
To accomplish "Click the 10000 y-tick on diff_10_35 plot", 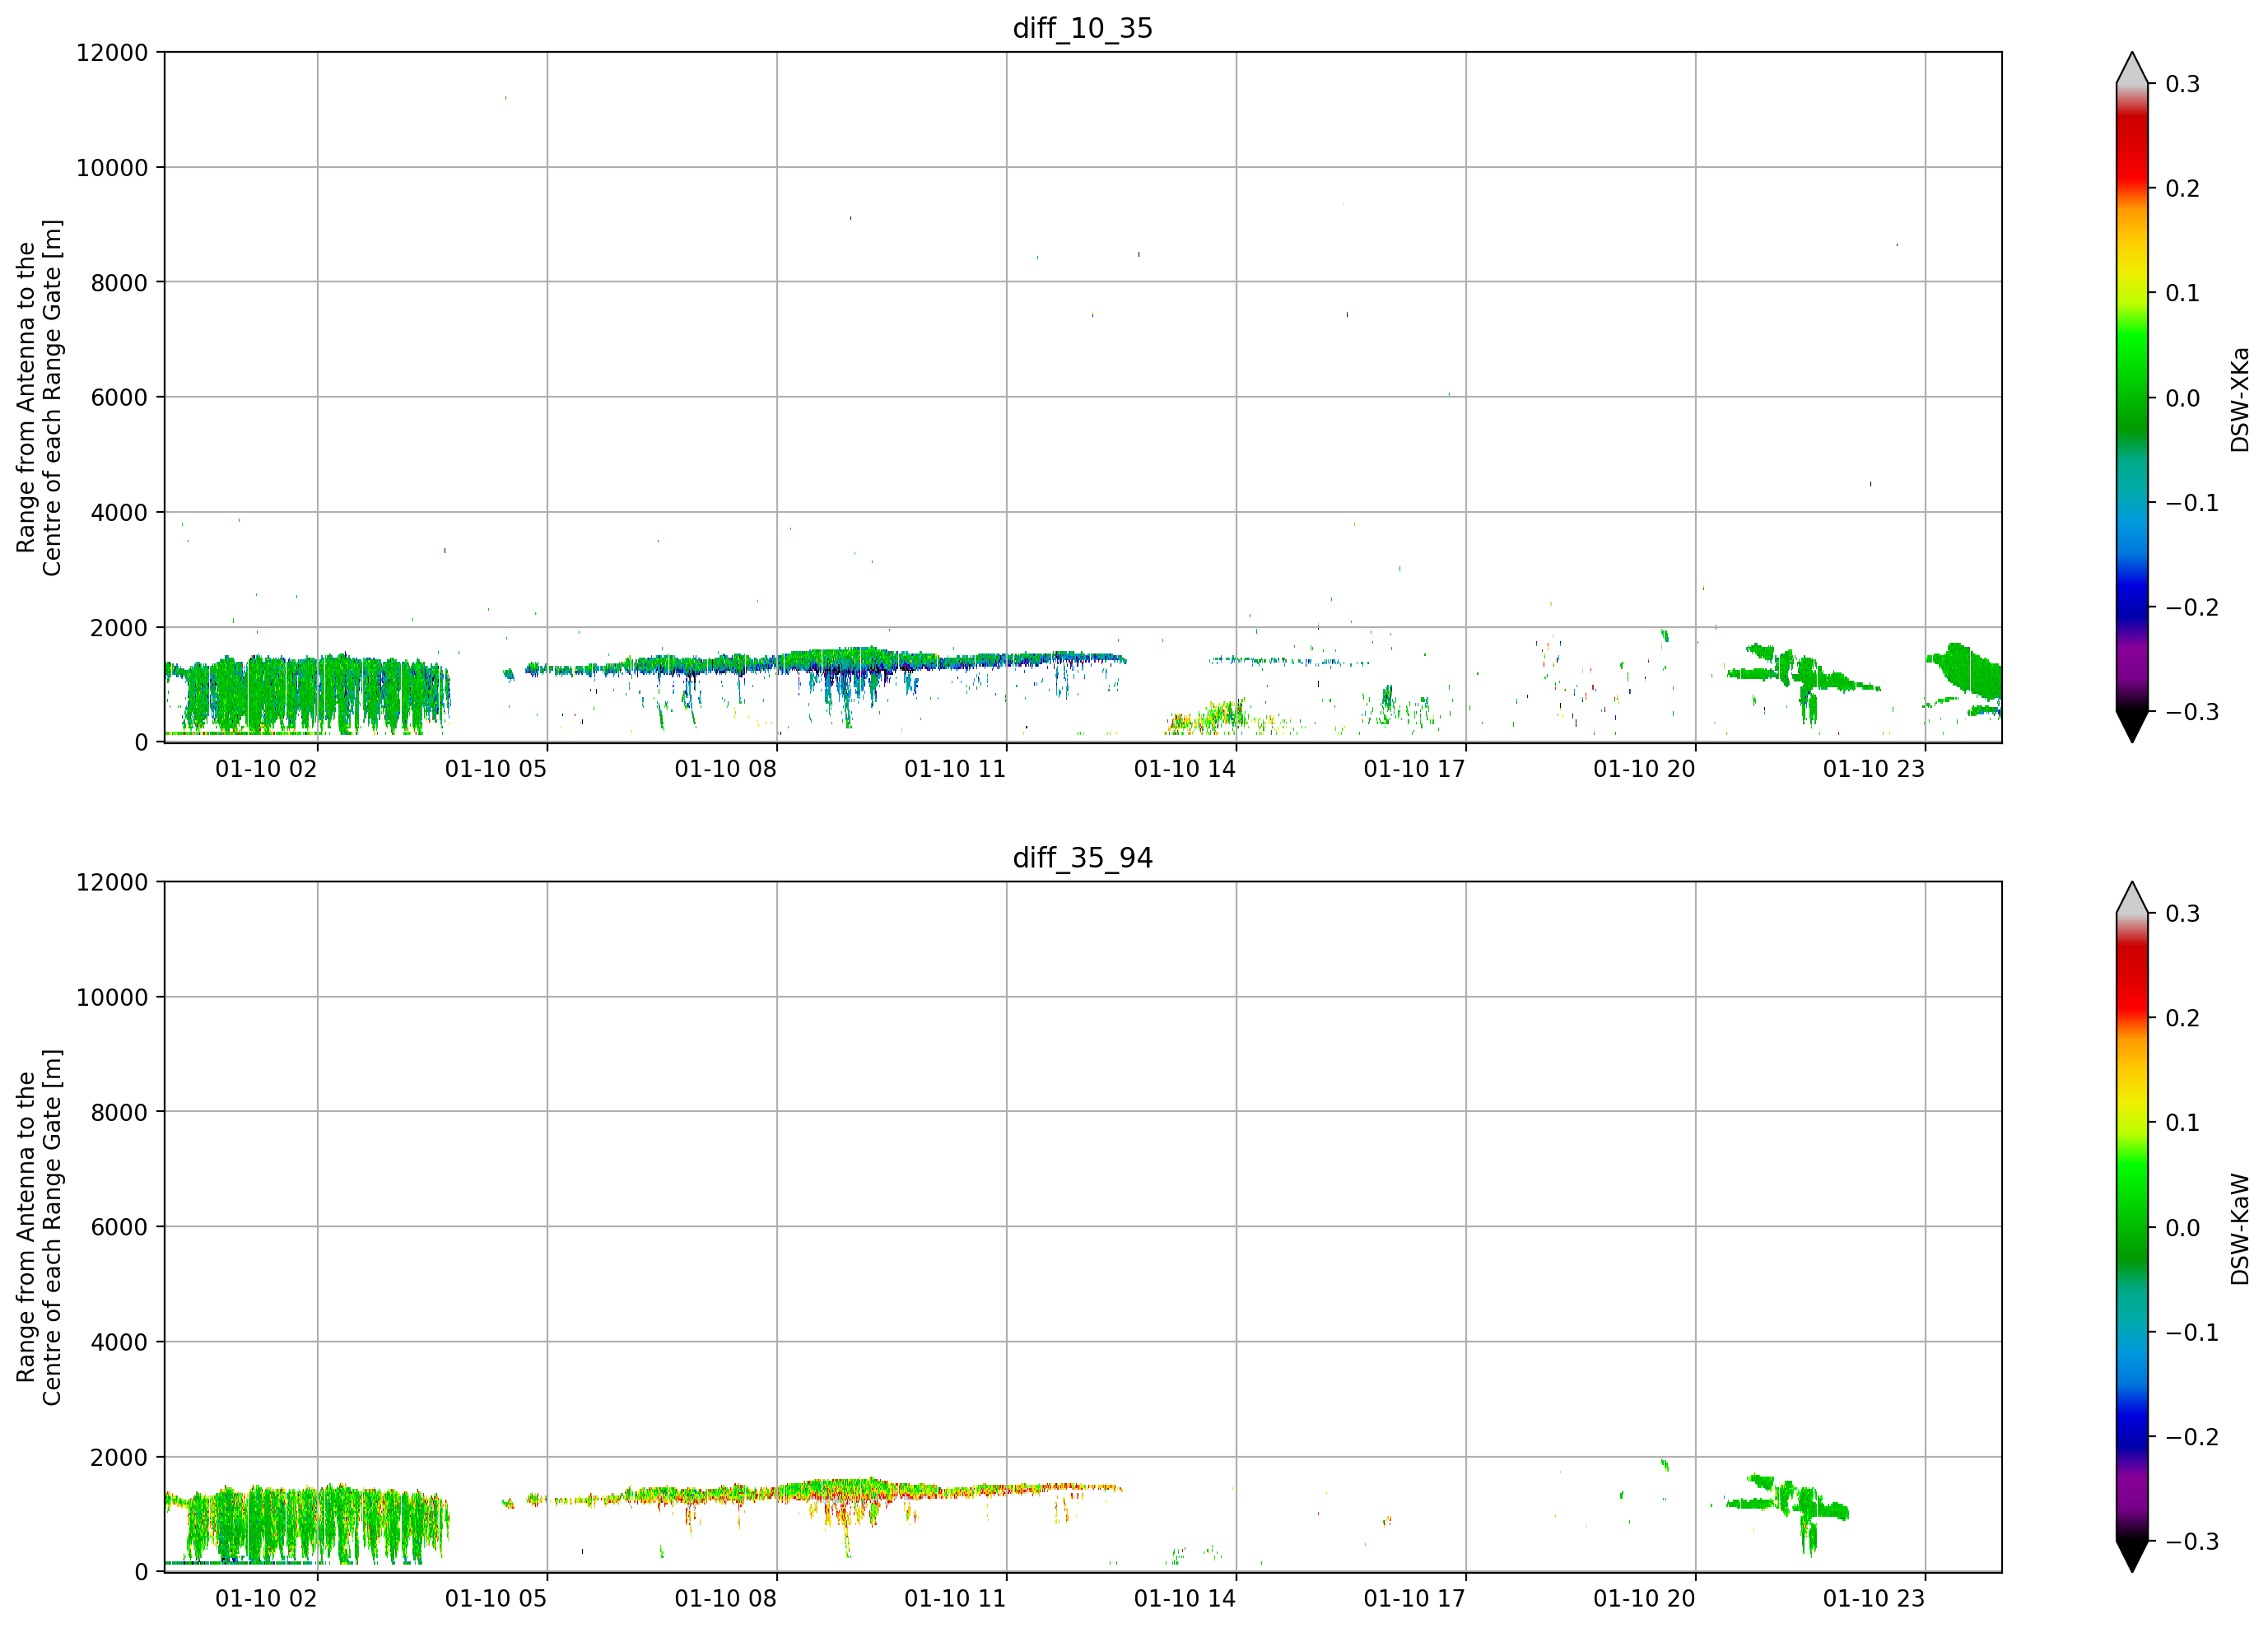I will [112, 167].
